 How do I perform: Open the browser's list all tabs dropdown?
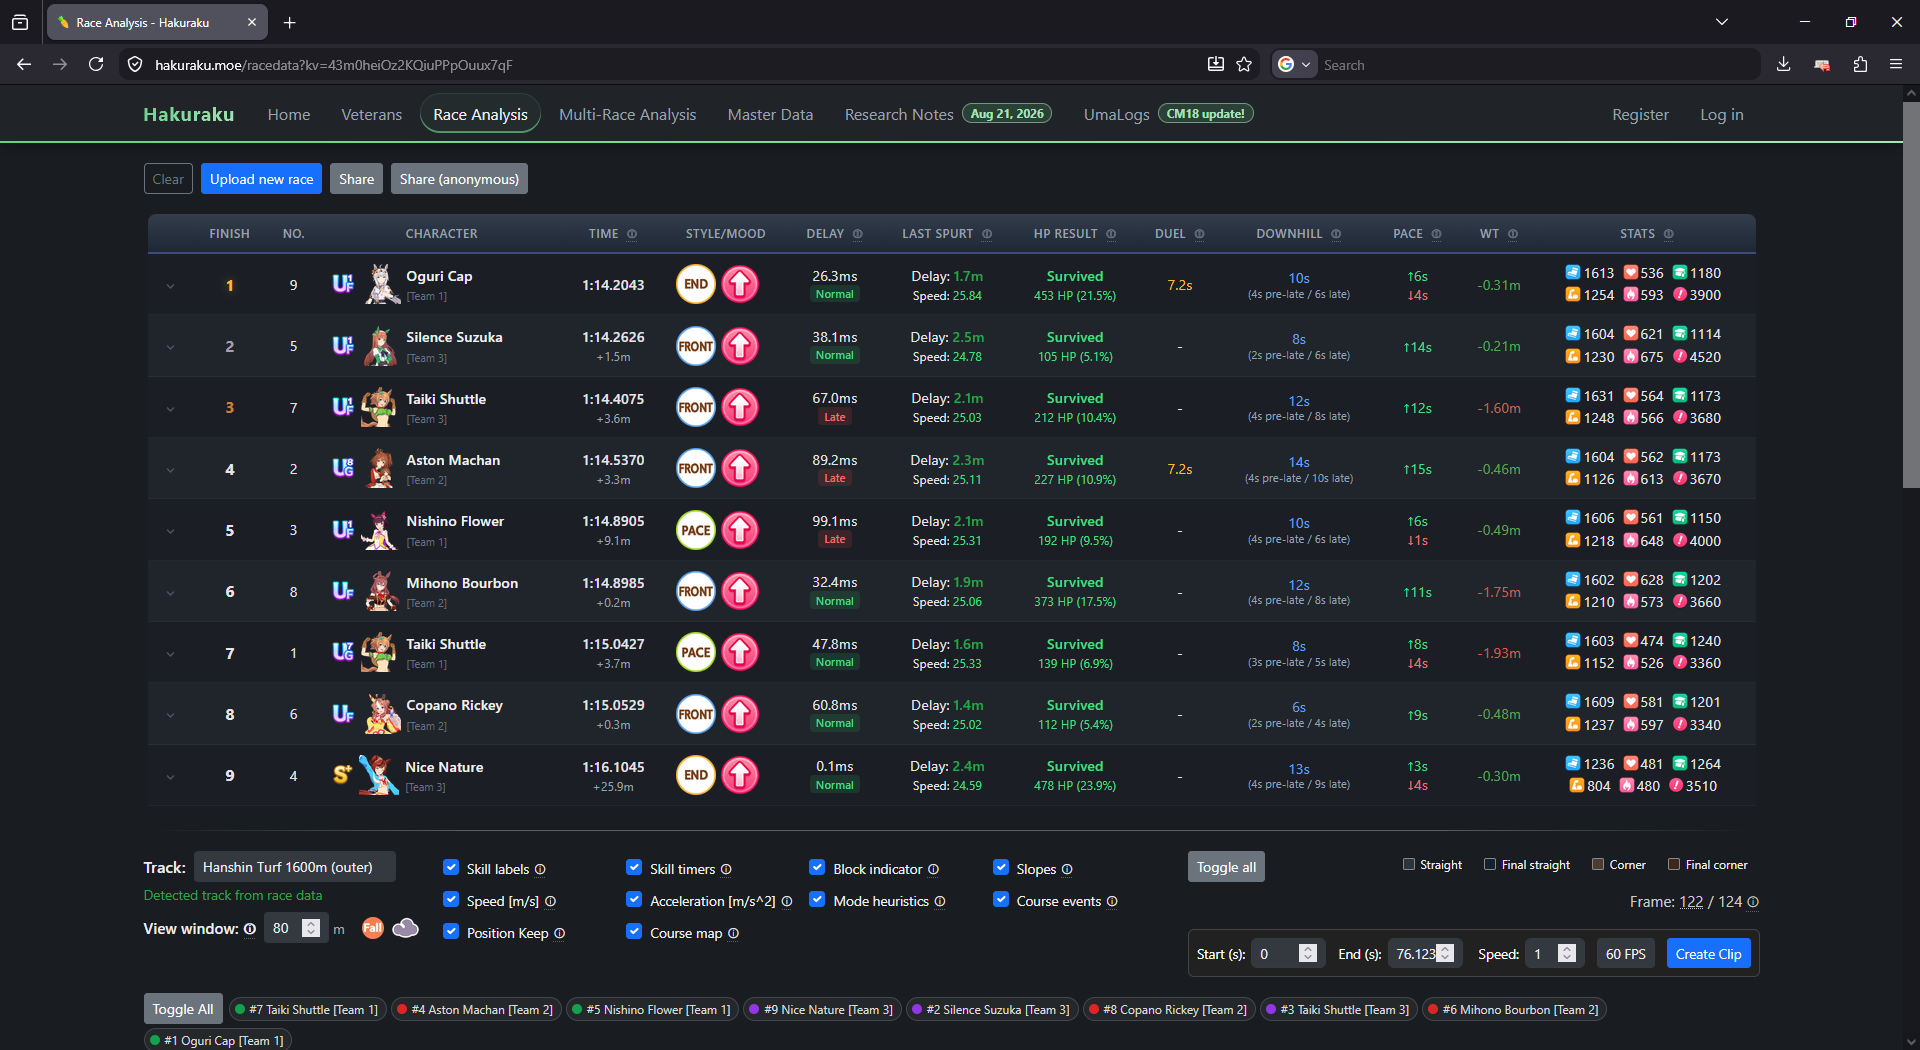click(x=1722, y=22)
